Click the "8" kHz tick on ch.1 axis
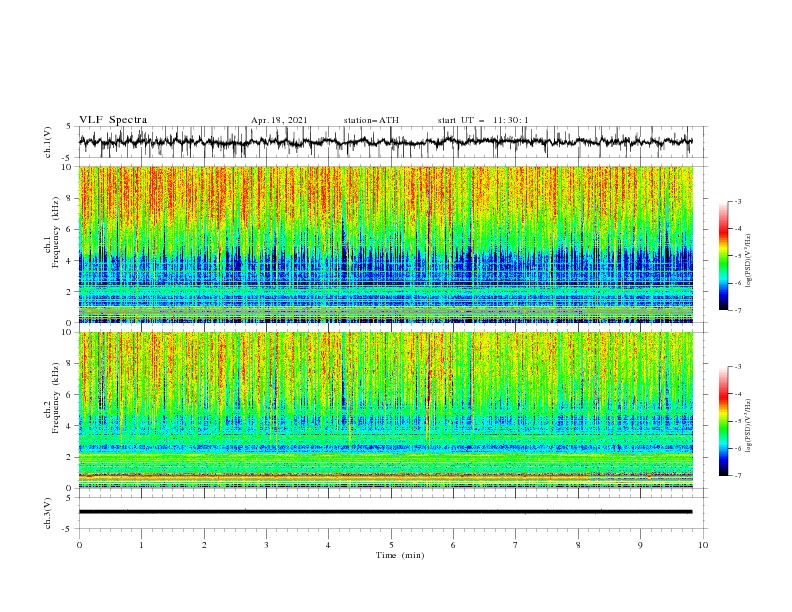The width and height of the screenshot is (792, 612). coord(71,198)
